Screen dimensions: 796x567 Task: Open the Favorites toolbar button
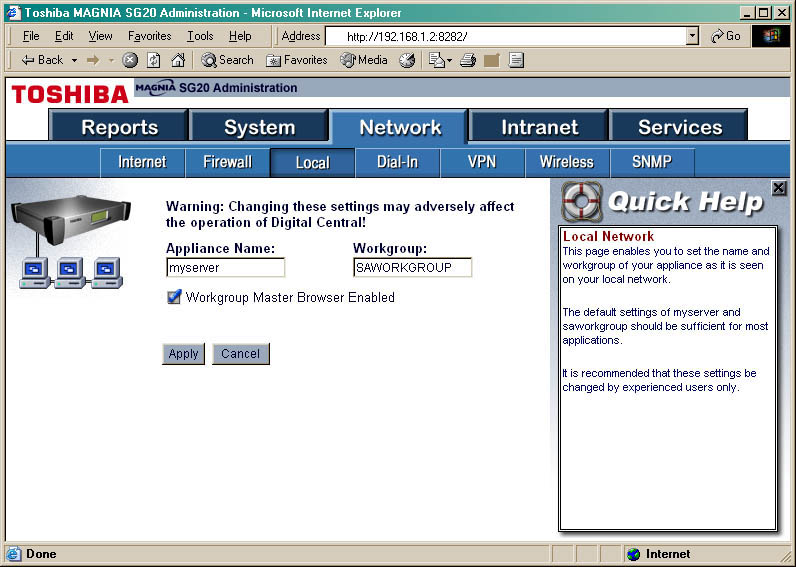tap(296, 60)
